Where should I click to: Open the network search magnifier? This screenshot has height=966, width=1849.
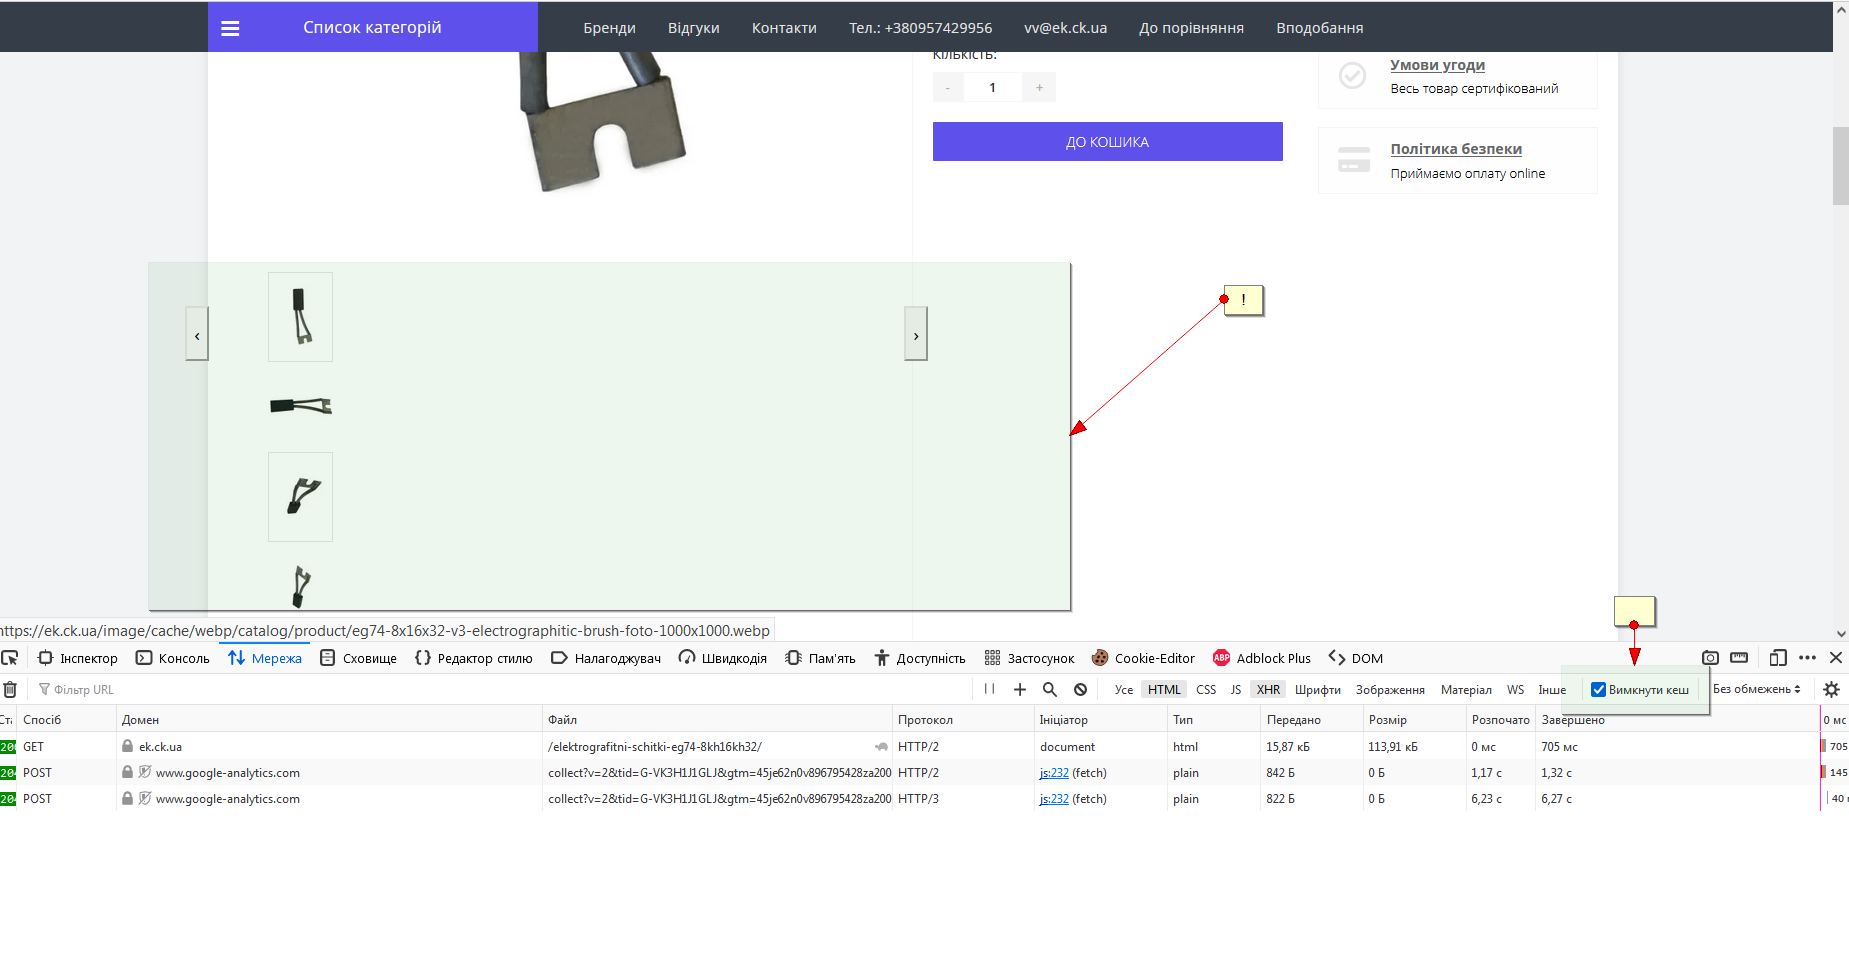click(x=1050, y=689)
